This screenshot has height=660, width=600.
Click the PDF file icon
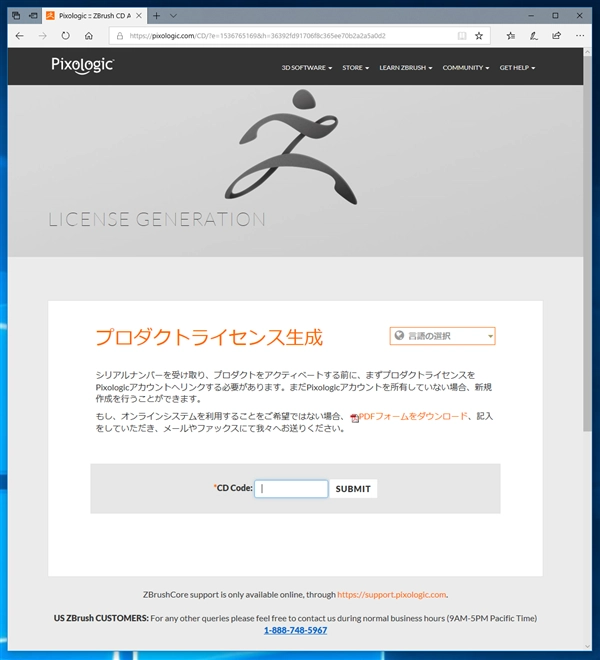tap(355, 418)
